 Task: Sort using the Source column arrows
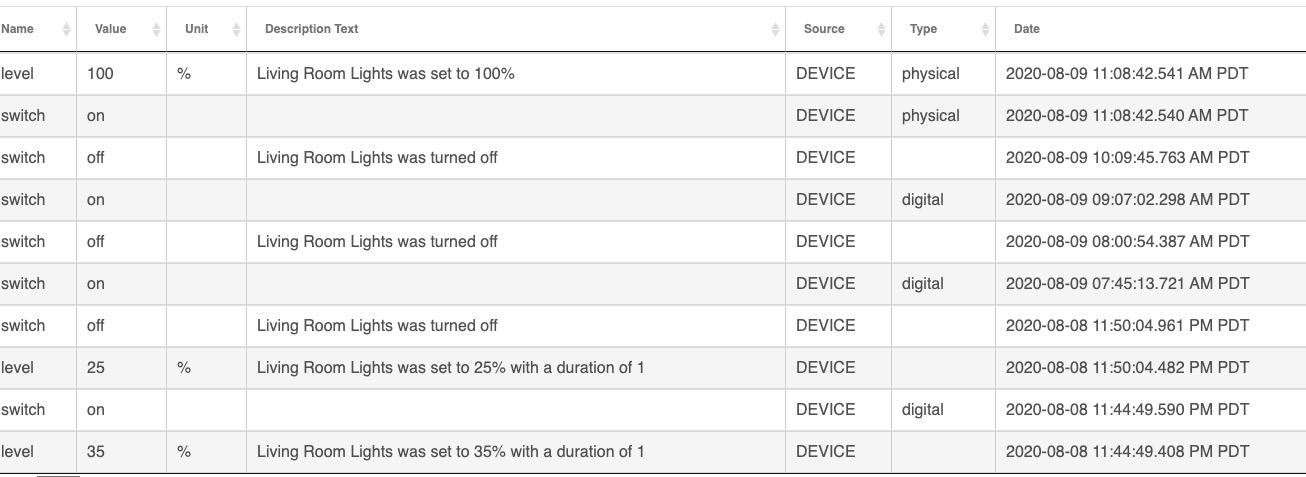(881, 30)
